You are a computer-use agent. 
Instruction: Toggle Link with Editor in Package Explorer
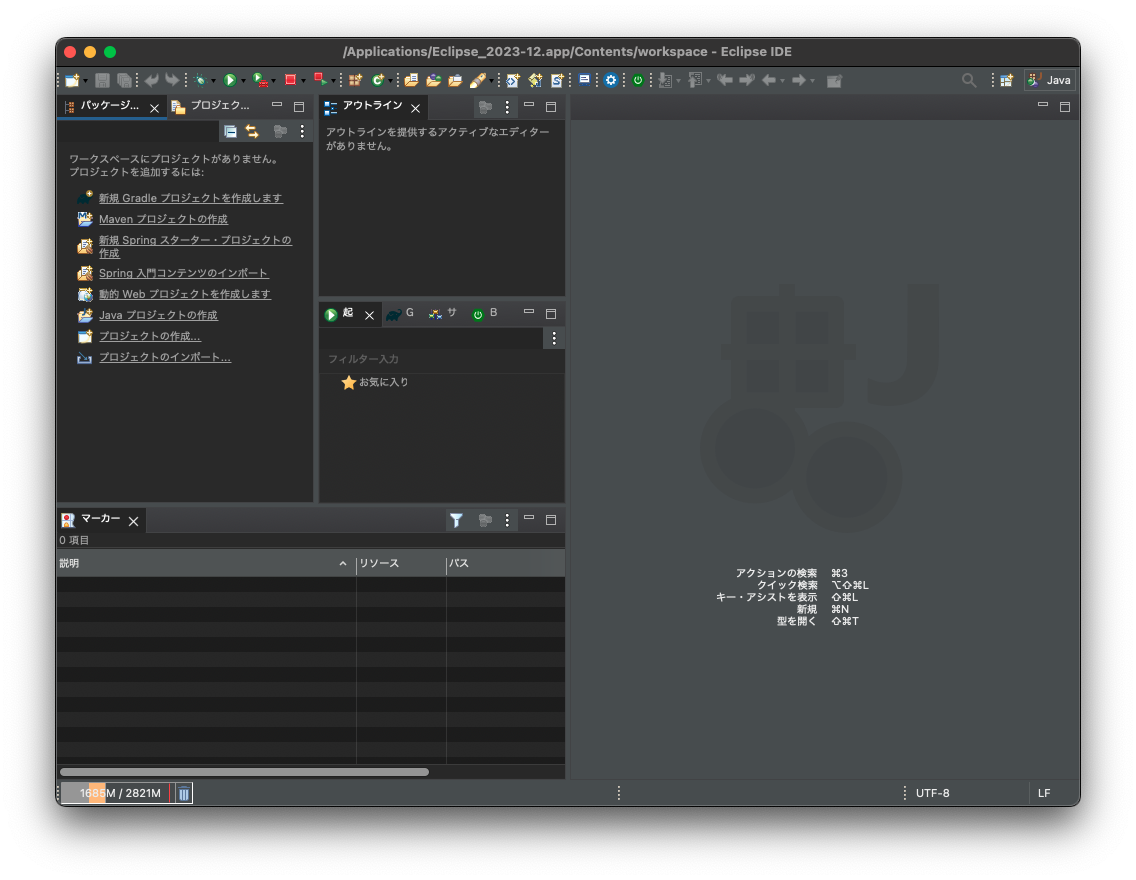point(251,131)
